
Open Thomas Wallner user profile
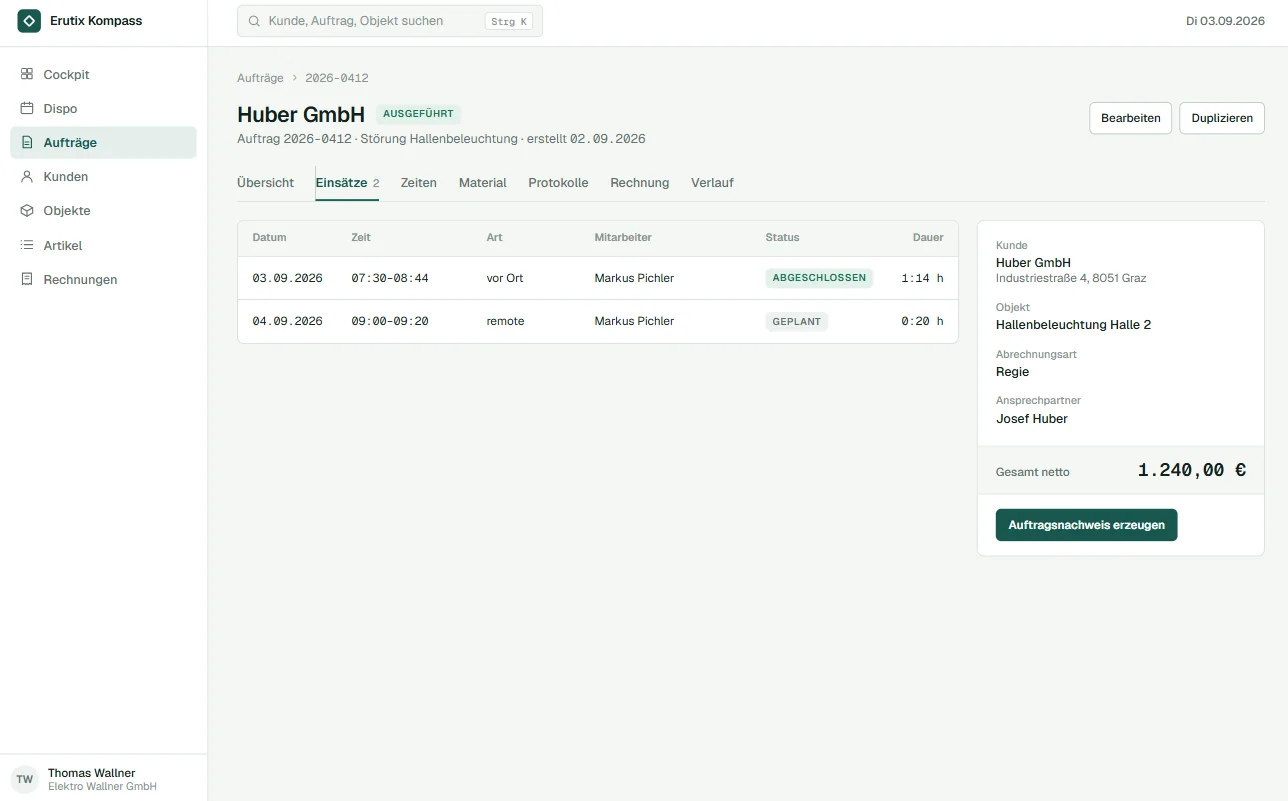pyautogui.click(x=103, y=779)
